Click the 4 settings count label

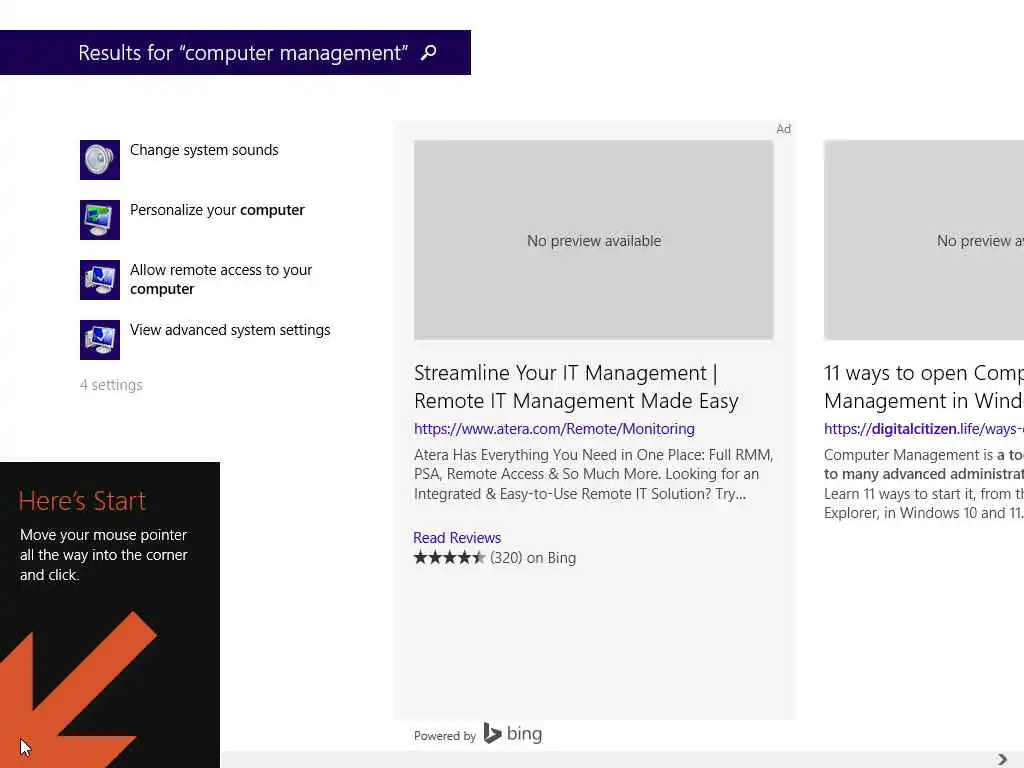[111, 385]
